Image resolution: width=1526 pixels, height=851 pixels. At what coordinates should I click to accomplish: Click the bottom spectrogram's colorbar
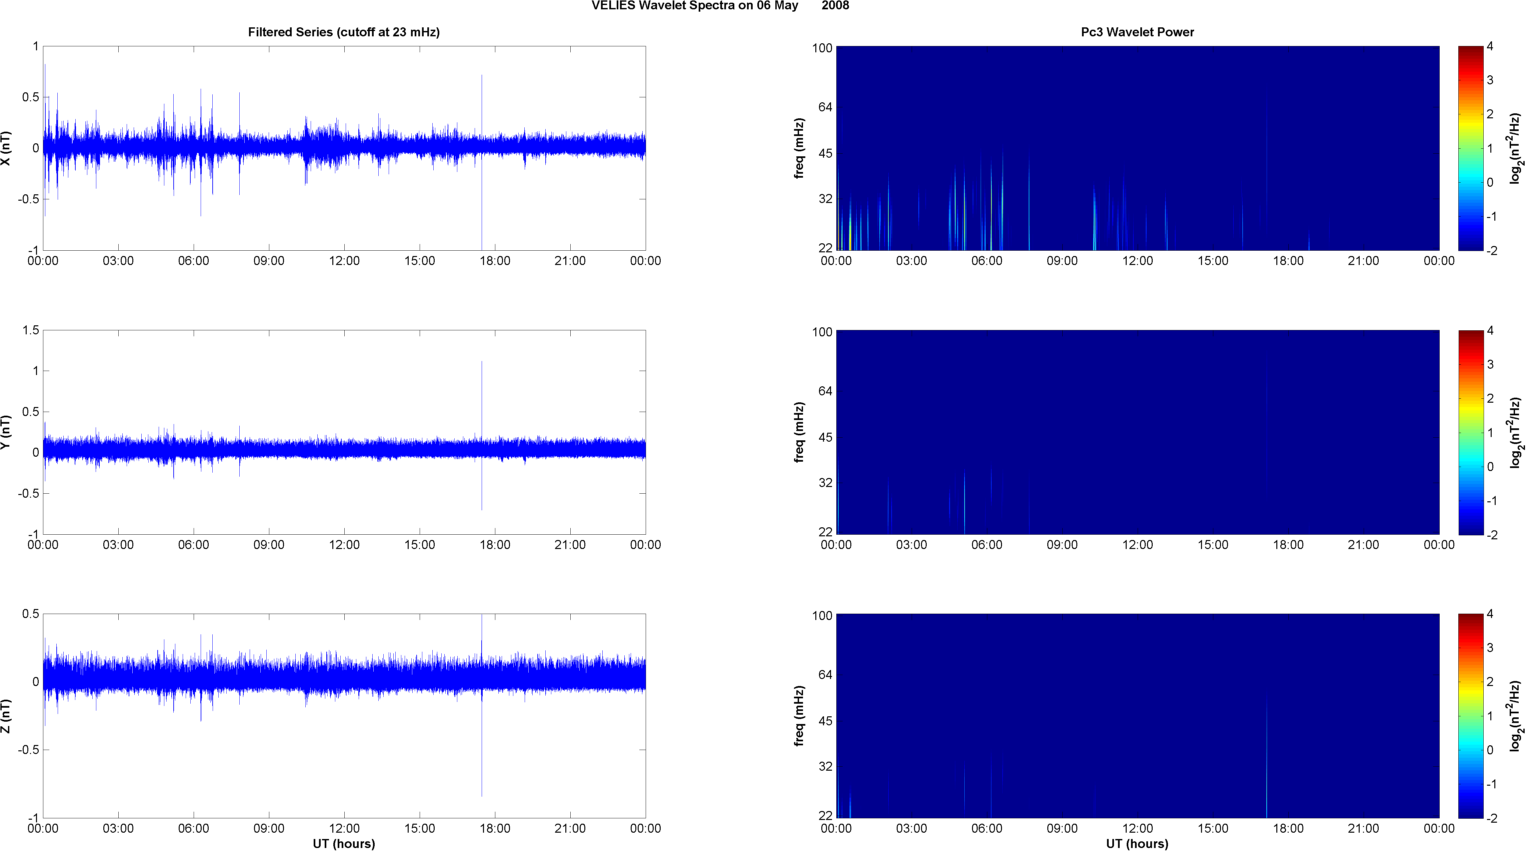(1470, 716)
